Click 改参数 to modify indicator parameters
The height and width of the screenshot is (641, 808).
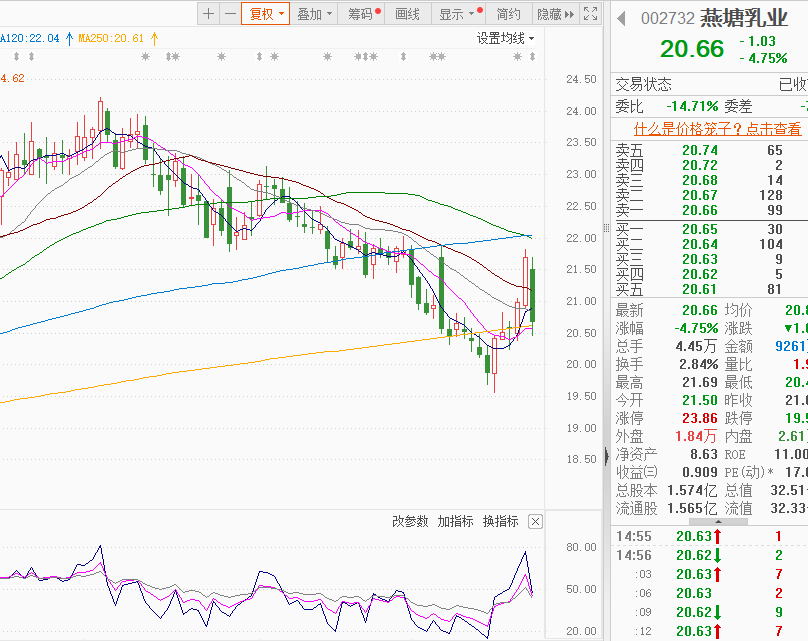410,521
